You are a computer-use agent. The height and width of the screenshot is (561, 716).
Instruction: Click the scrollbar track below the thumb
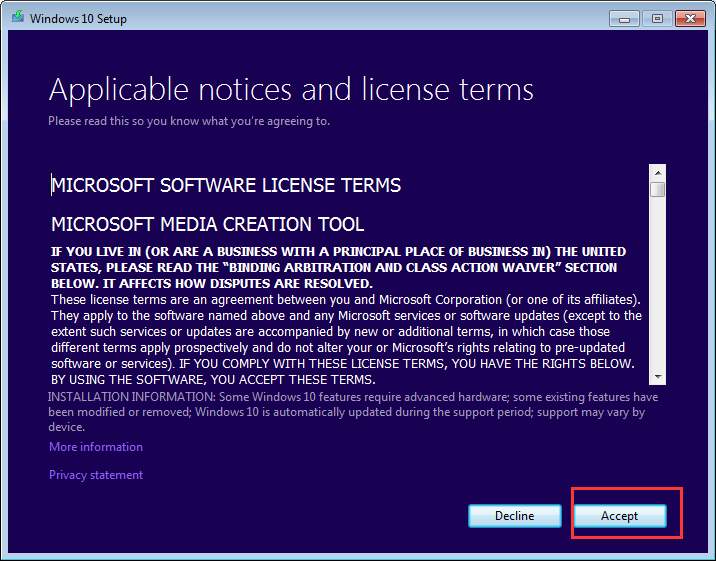[657, 290]
